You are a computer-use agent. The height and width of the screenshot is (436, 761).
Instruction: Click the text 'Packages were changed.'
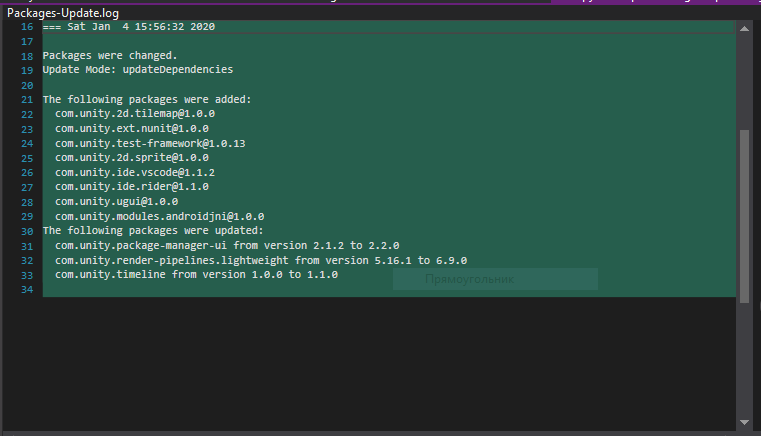110,56
